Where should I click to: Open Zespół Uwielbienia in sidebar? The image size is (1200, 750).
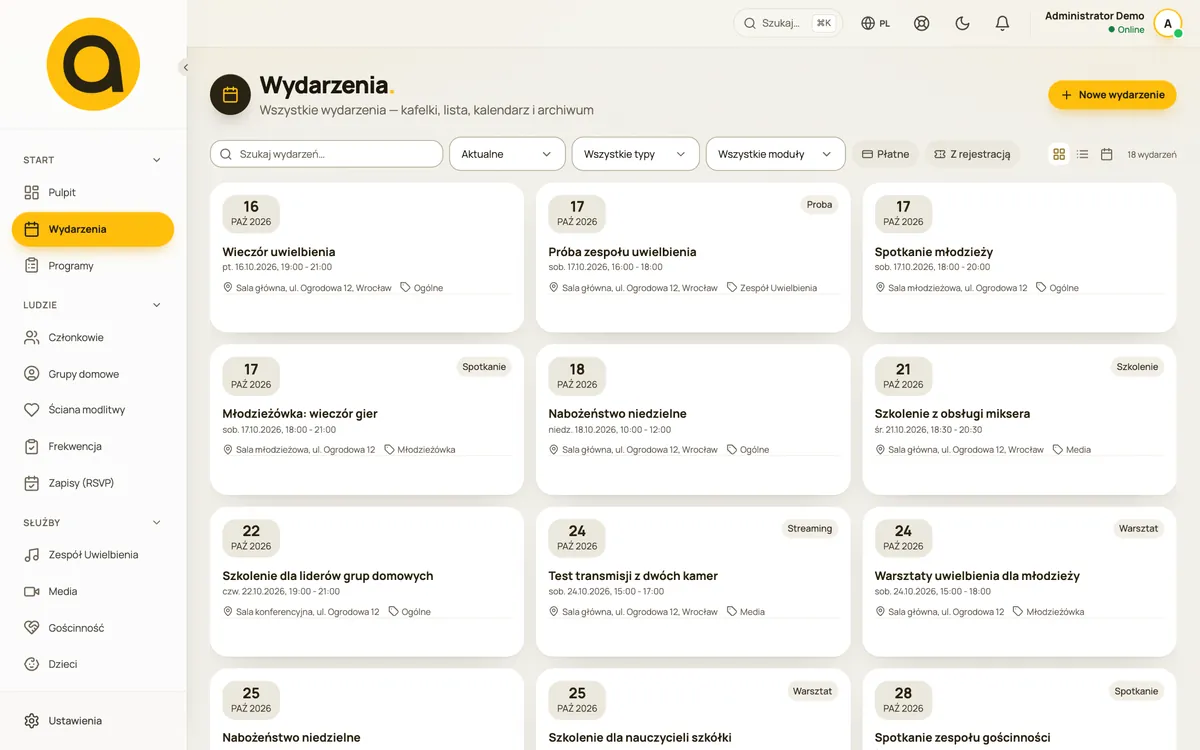click(93, 555)
